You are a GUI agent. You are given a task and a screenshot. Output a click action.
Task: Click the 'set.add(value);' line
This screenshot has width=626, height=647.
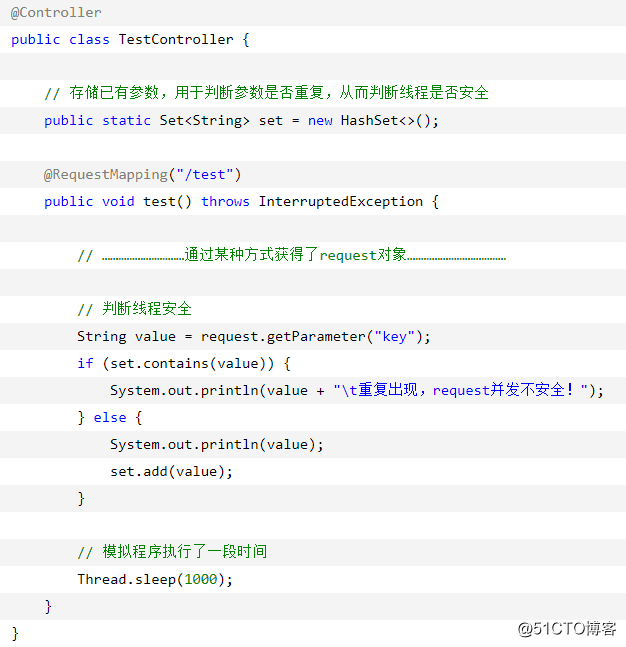pyautogui.click(x=171, y=471)
